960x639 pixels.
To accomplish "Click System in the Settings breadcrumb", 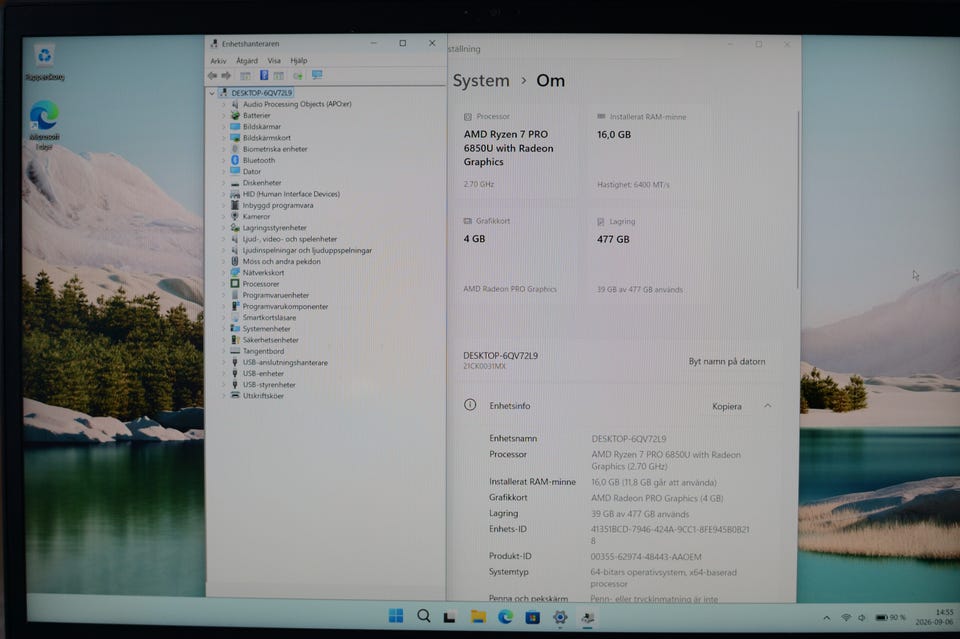I will [x=481, y=81].
